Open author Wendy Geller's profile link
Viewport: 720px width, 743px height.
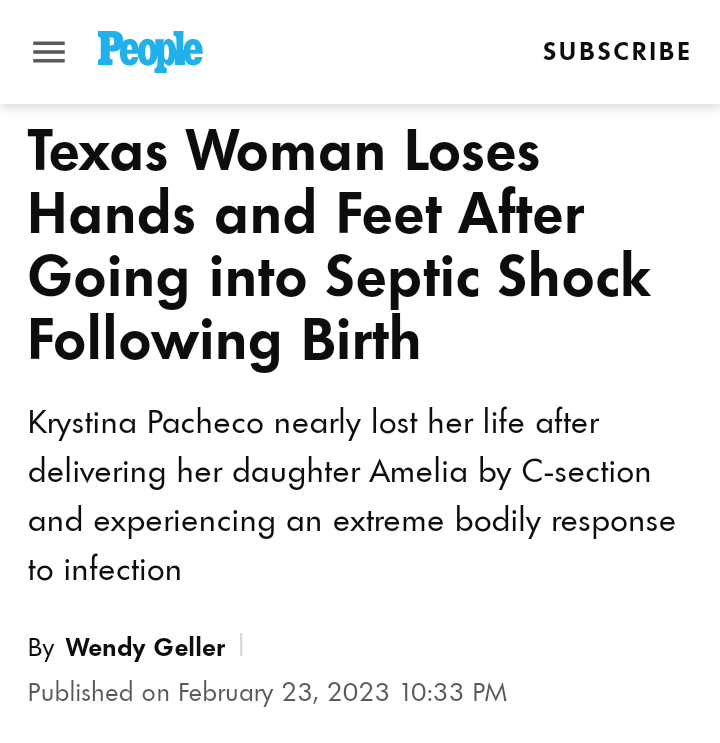(x=145, y=648)
